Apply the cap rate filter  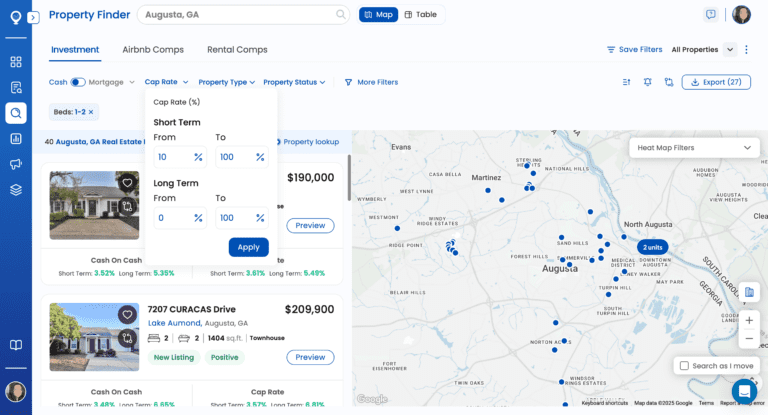coord(248,247)
